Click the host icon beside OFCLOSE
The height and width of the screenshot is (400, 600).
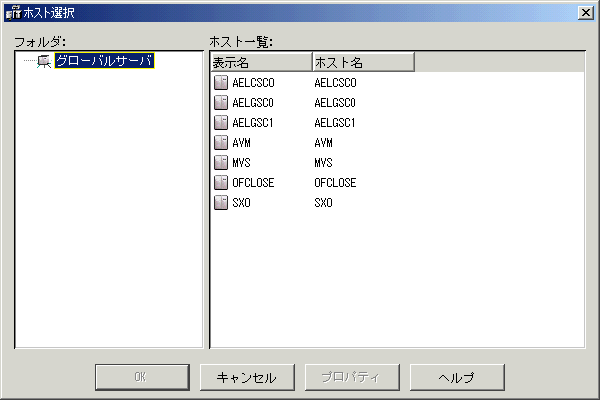click(x=221, y=183)
